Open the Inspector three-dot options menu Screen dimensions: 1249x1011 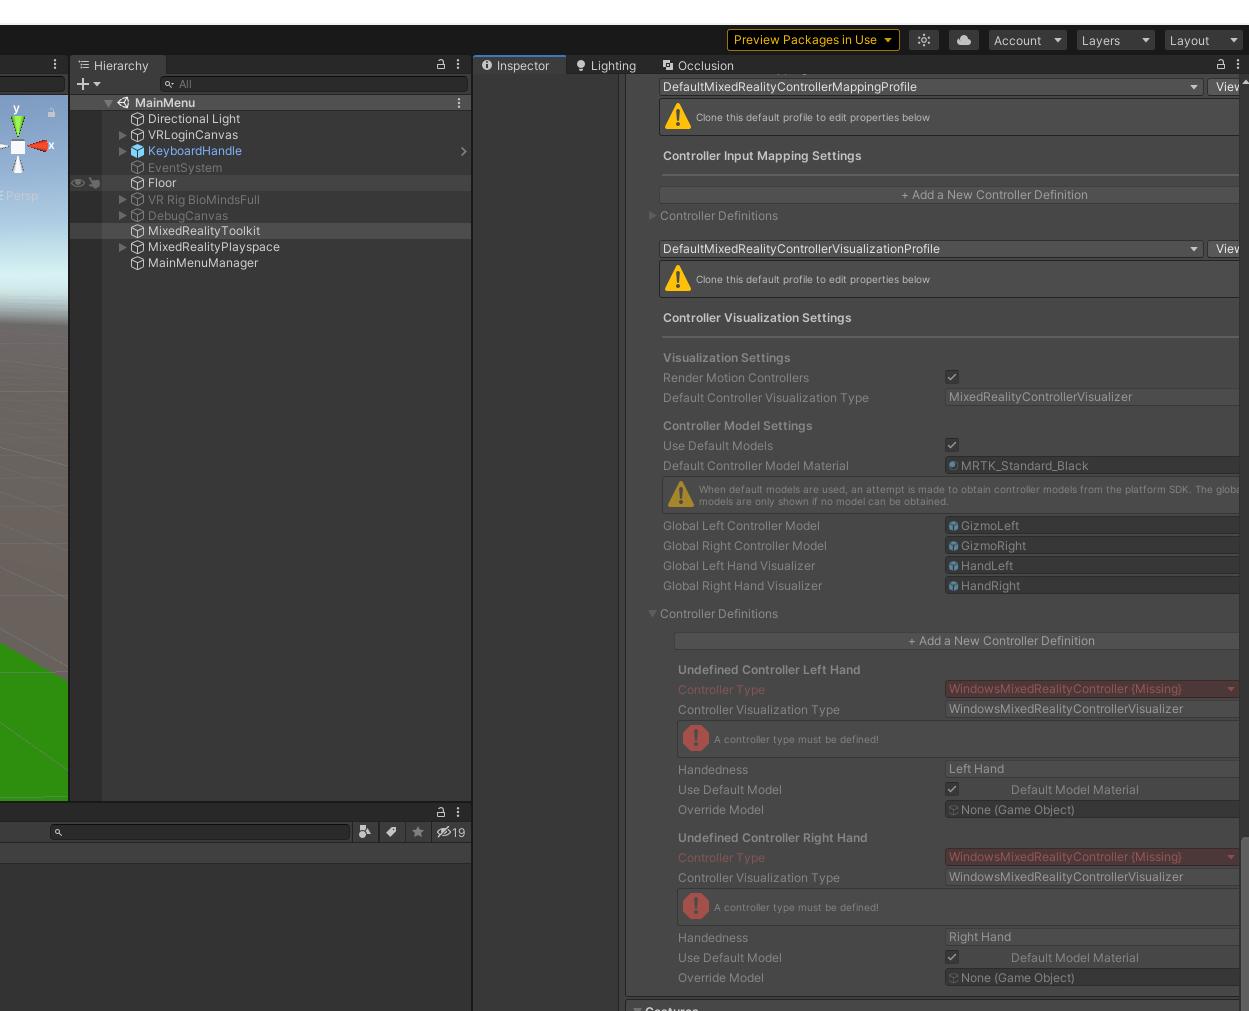(1238, 64)
